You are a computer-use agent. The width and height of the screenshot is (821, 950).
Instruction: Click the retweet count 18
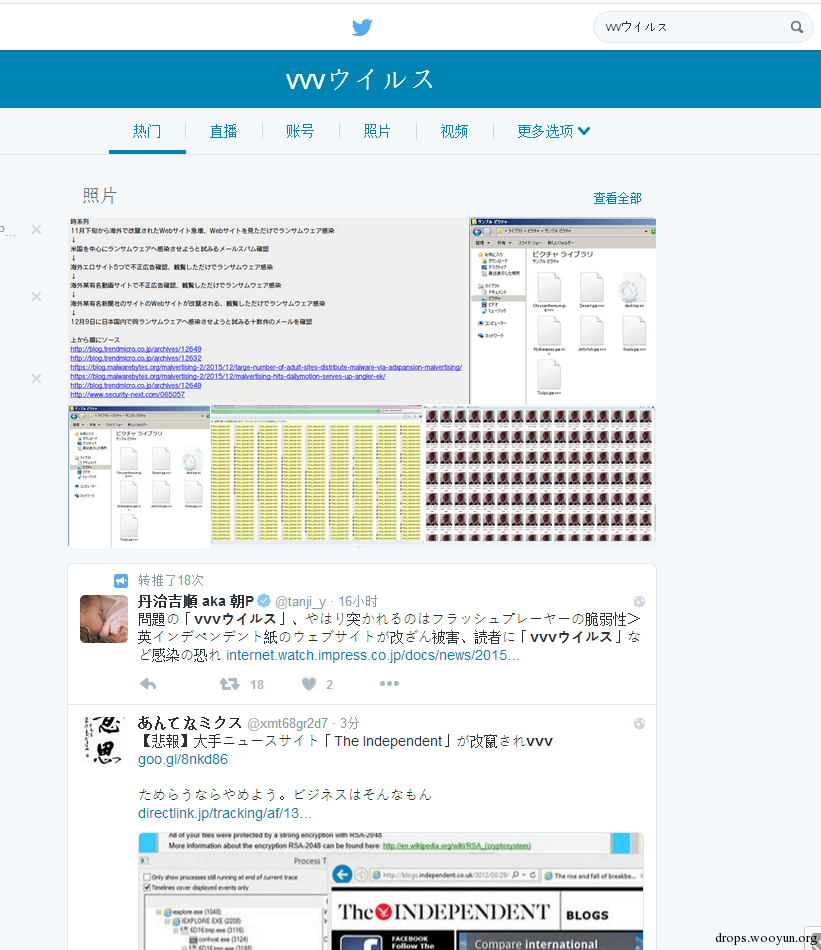point(257,685)
